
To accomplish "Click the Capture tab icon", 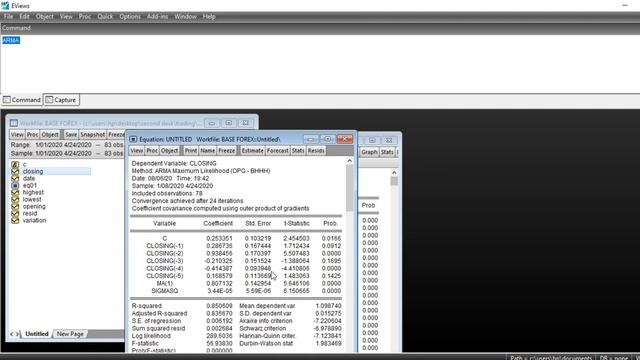I will pyautogui.click(x=49, y=100).
